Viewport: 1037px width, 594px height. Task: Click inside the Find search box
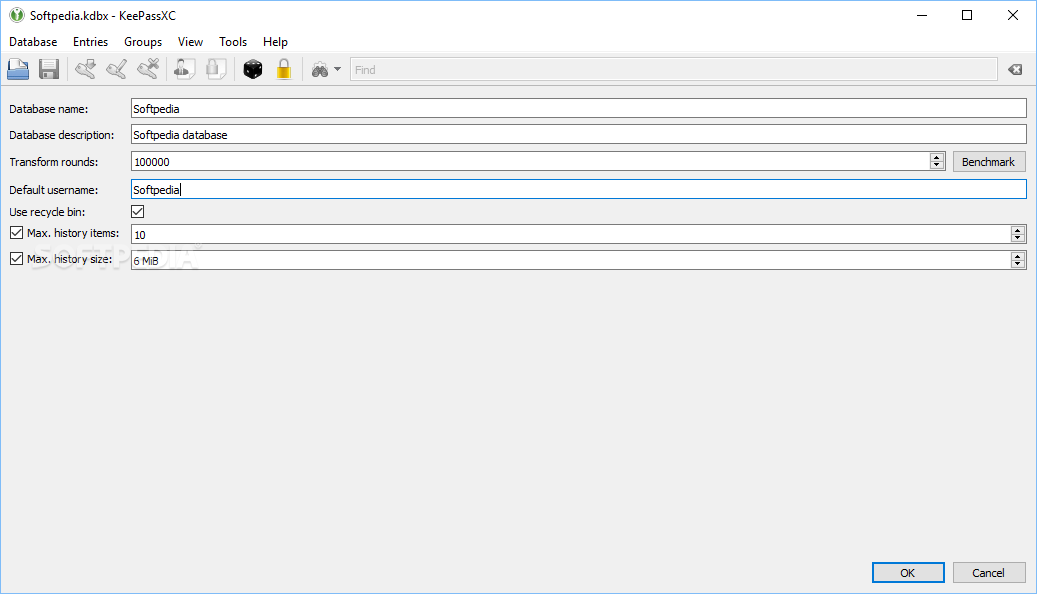pos(673,69)
